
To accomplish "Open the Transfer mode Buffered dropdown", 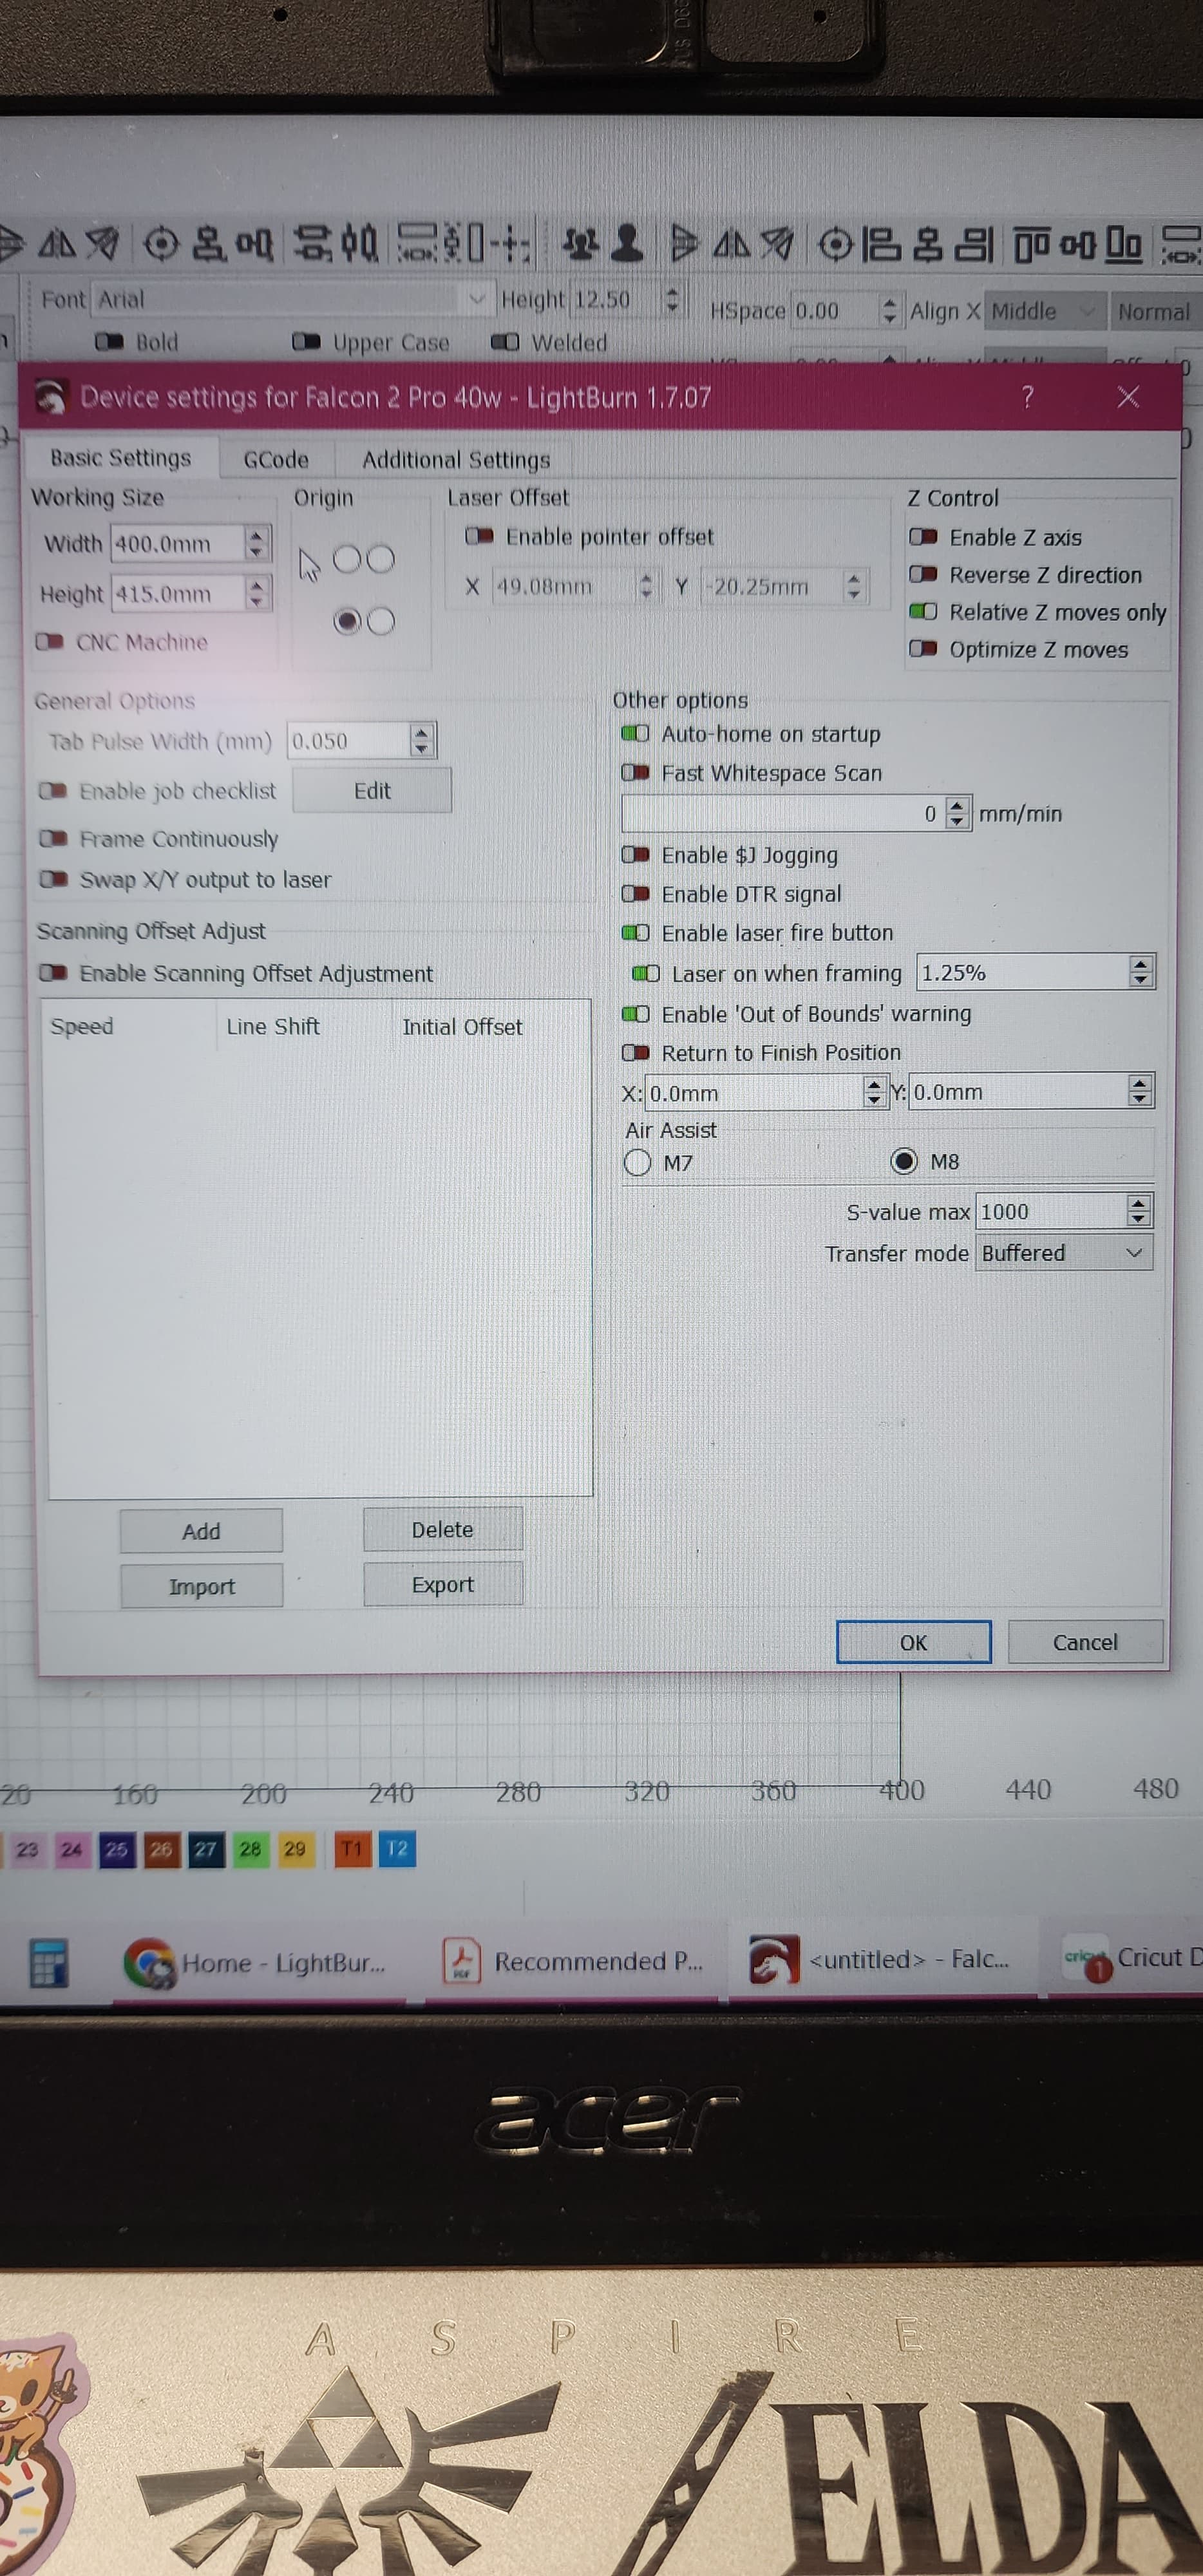I will [x=1064, y=1253].
